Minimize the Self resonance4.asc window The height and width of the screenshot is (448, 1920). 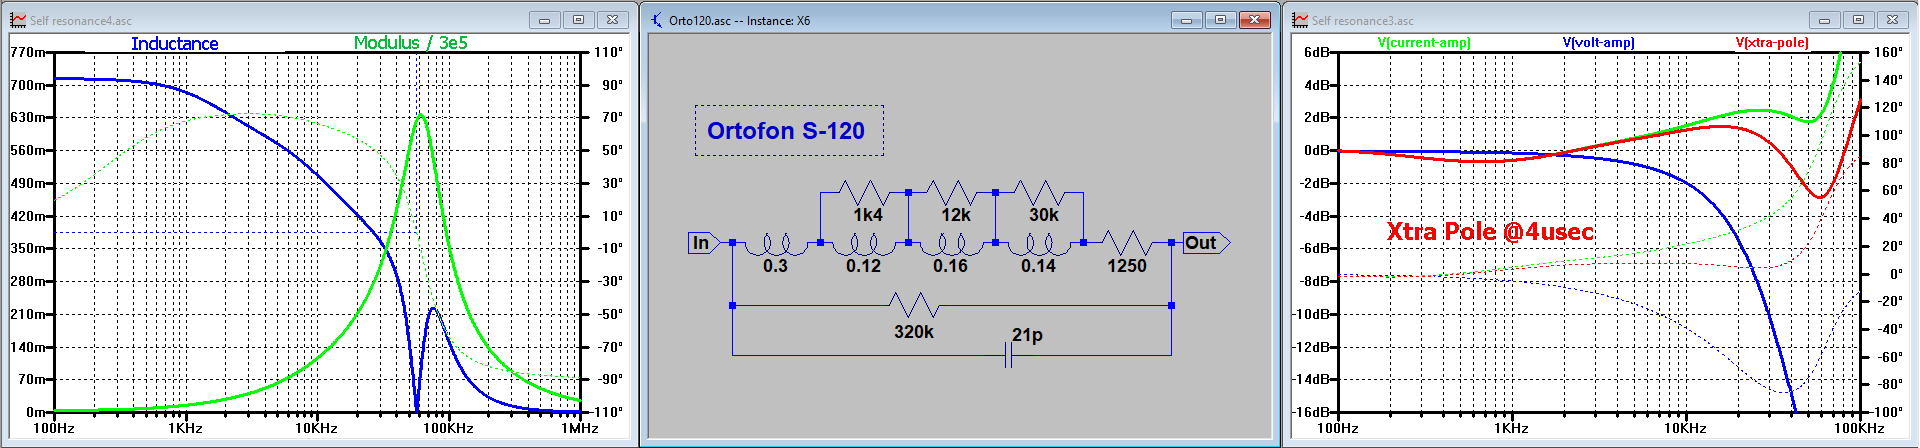click(545, 20)
